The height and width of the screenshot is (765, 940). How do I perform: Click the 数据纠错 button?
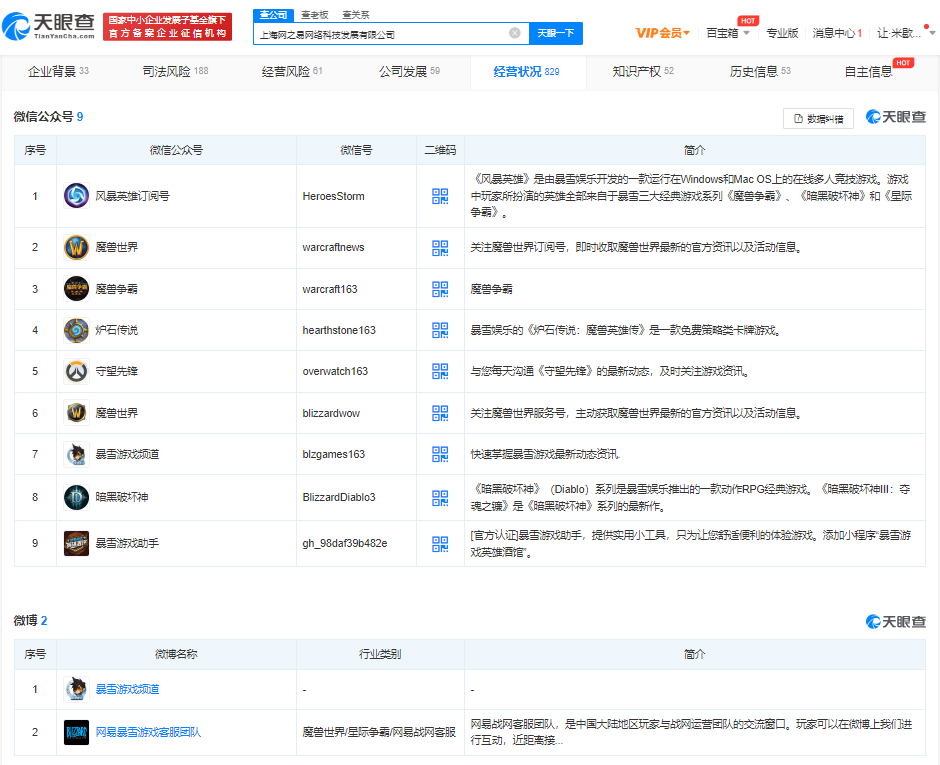pyautogui.click(x=818, y=118)
